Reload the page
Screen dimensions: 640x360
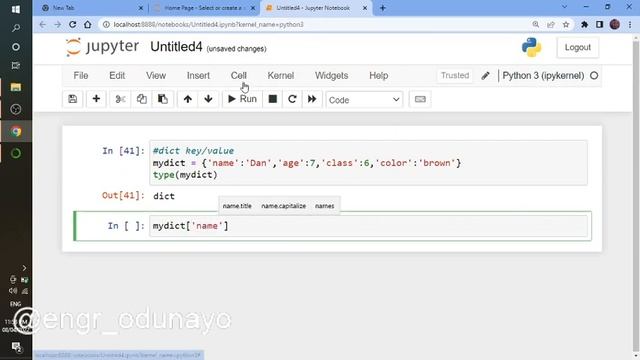pyautogui.click(x=73, y=24)
